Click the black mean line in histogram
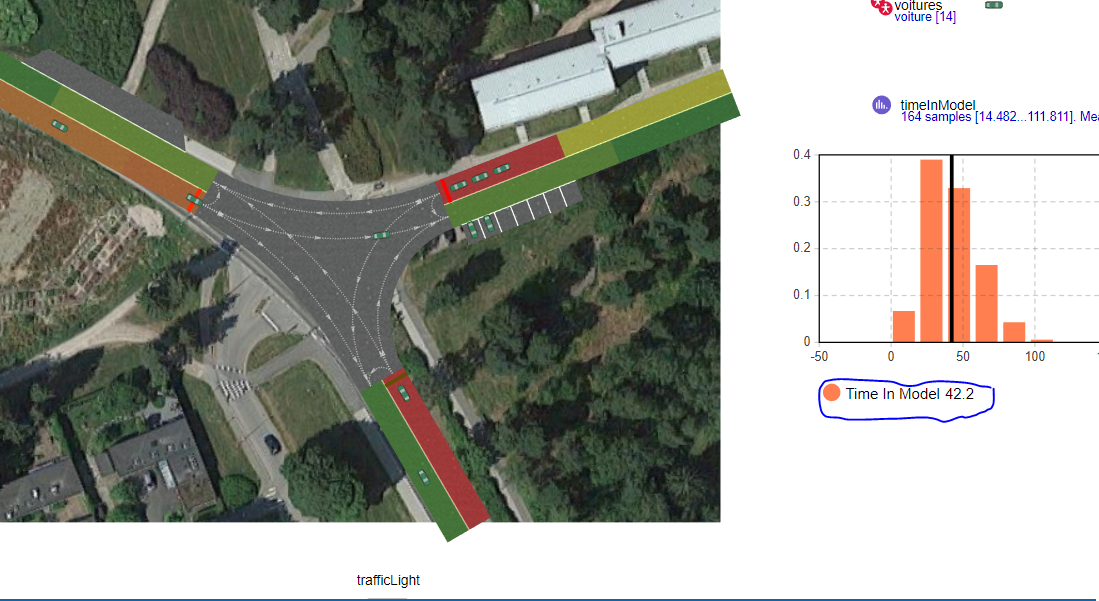This screenshot has height=601, width=1099. pos(952,248)
